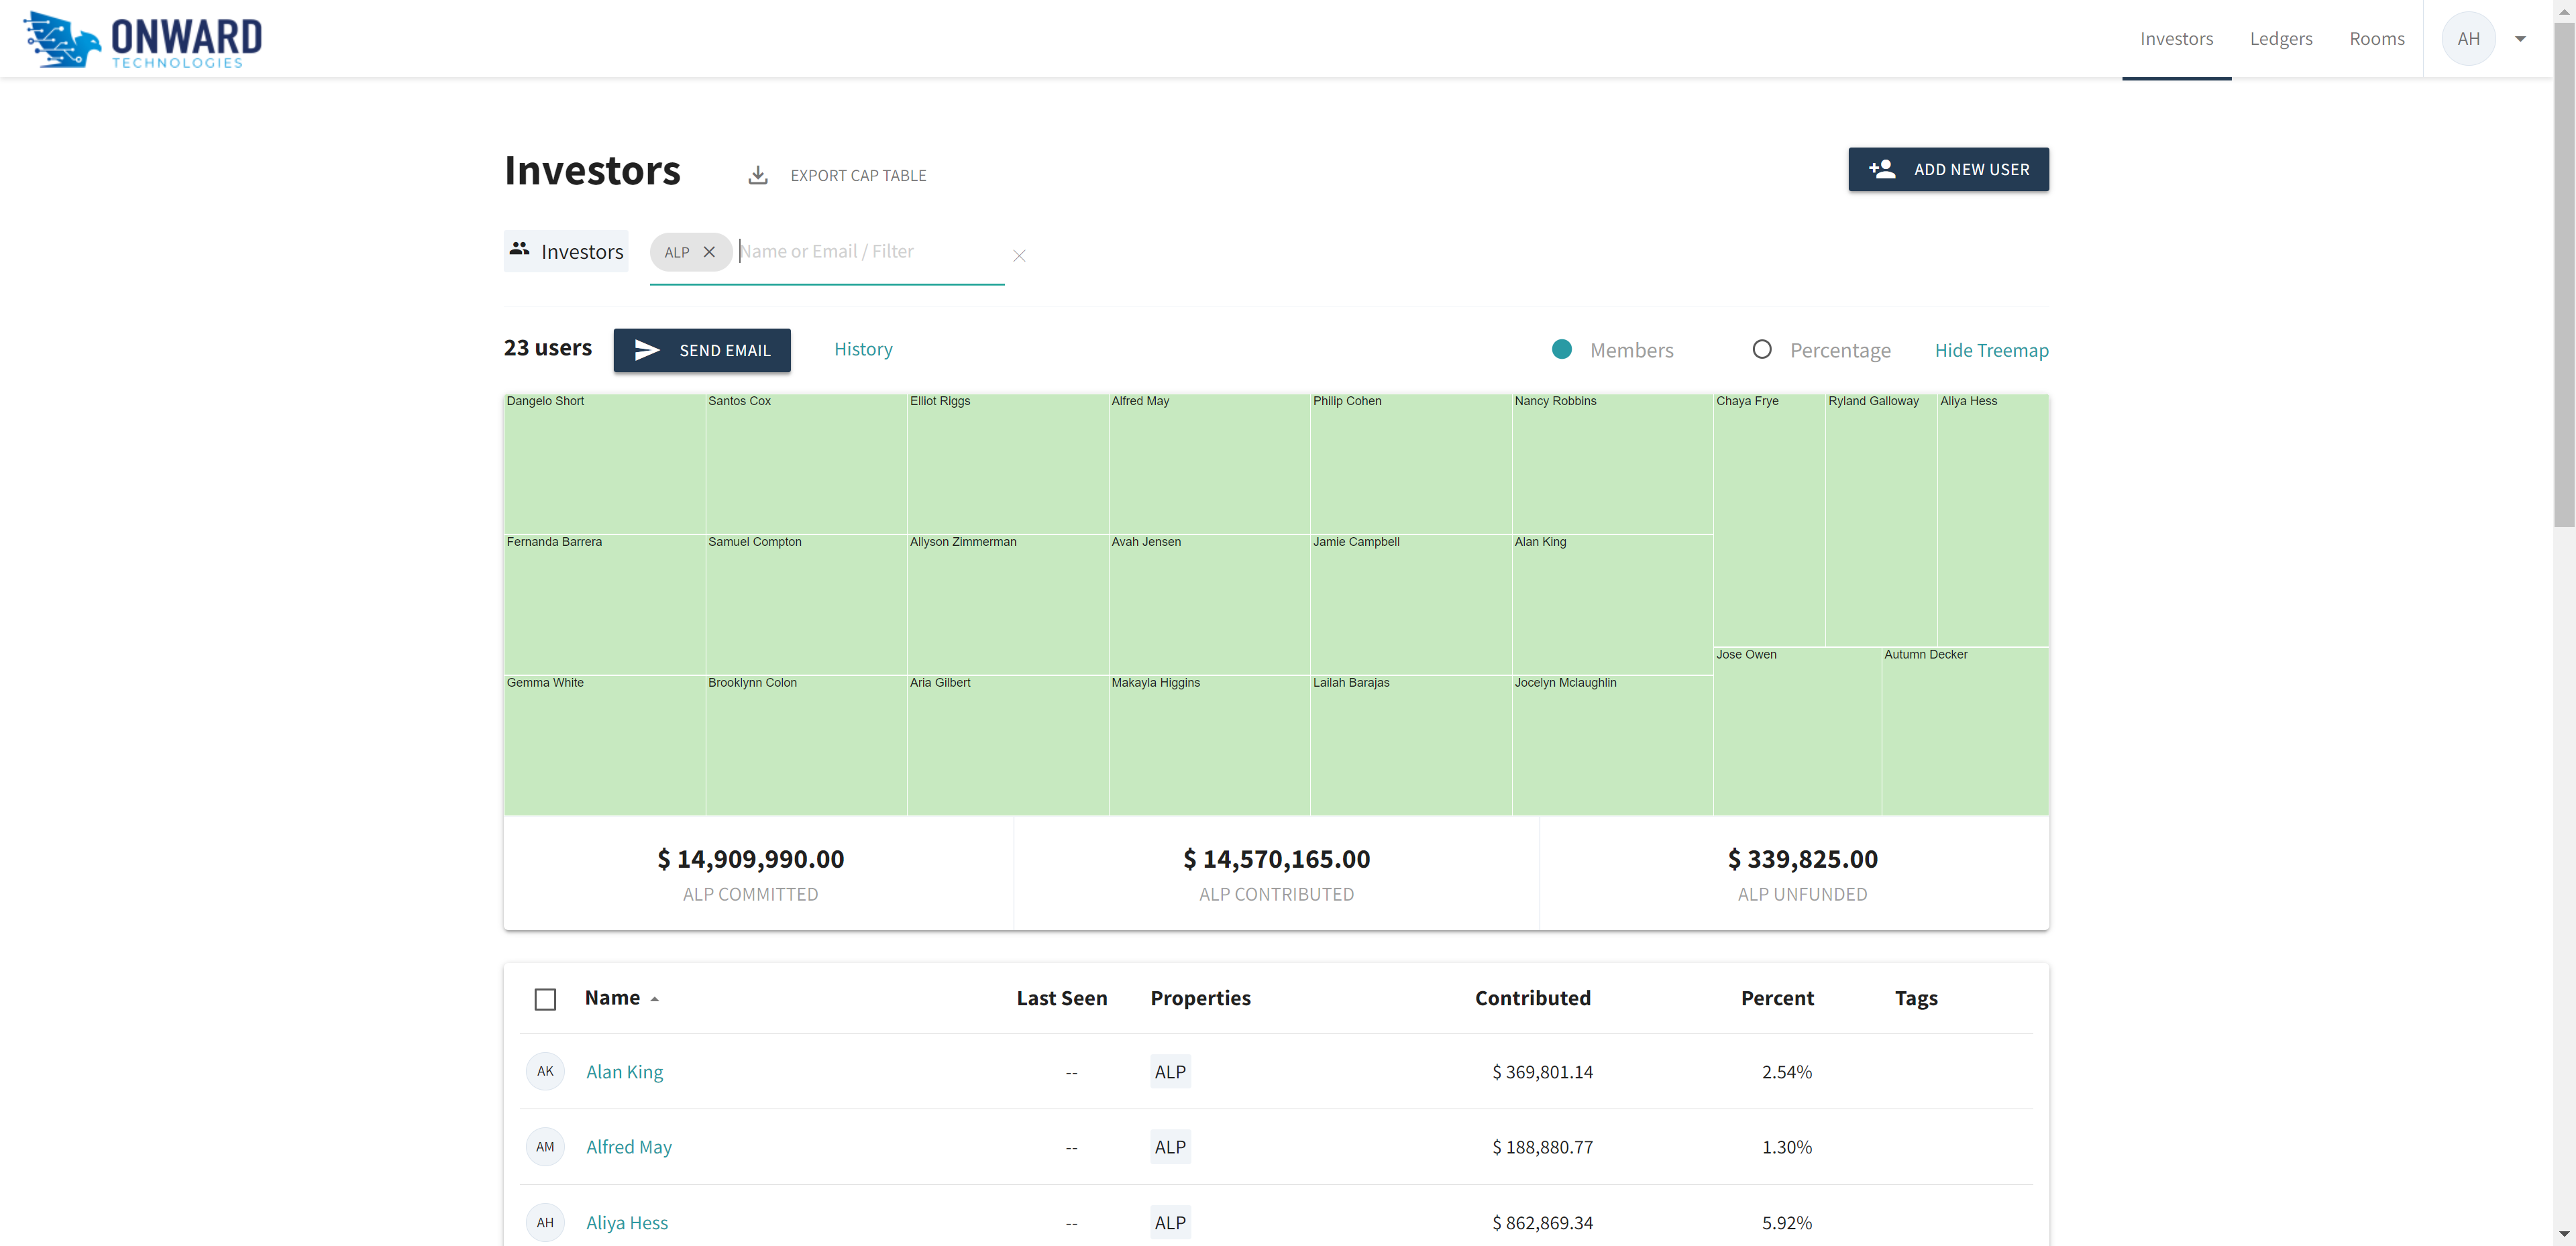Select Santos Cox treemap tile
The width and height of the screenshot is (2576, 1246).
[x=806, y=463]
